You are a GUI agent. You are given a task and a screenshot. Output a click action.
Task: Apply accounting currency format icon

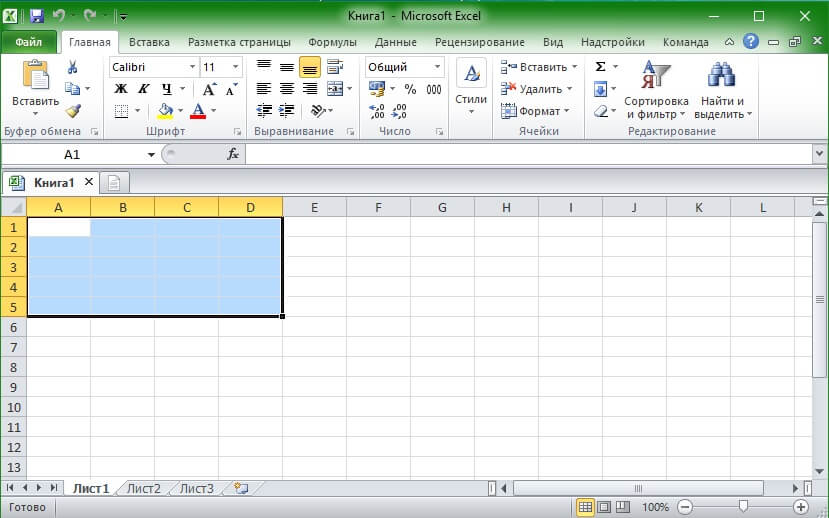coord(377,88)
